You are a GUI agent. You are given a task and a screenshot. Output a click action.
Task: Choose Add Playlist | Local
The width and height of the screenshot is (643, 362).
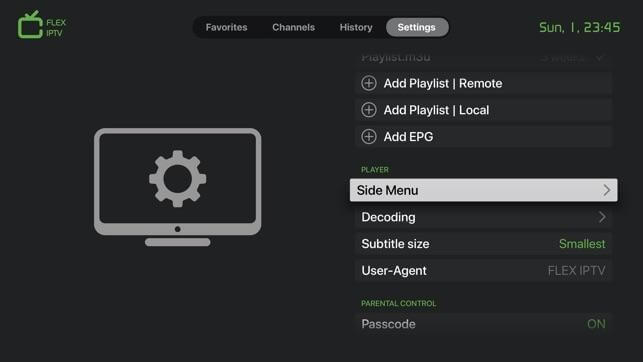pyautogui.click(x=483, y=110)
